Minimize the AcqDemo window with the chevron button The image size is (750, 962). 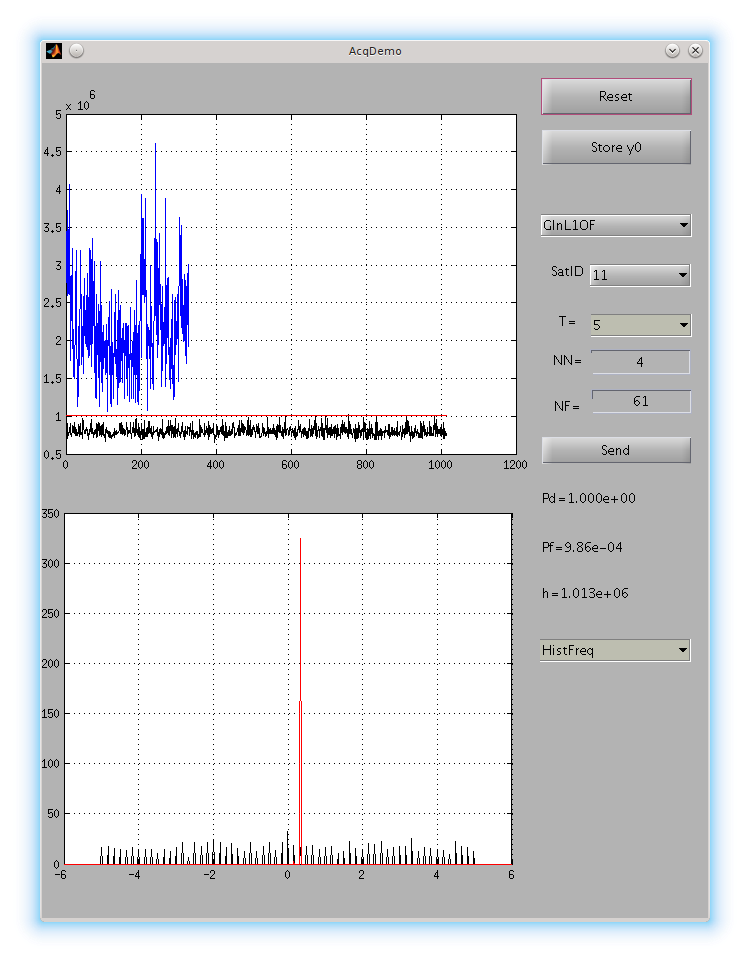point(672,50)
